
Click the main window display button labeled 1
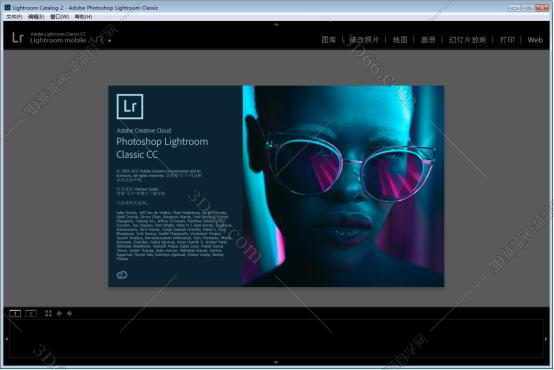click(15, 313)
